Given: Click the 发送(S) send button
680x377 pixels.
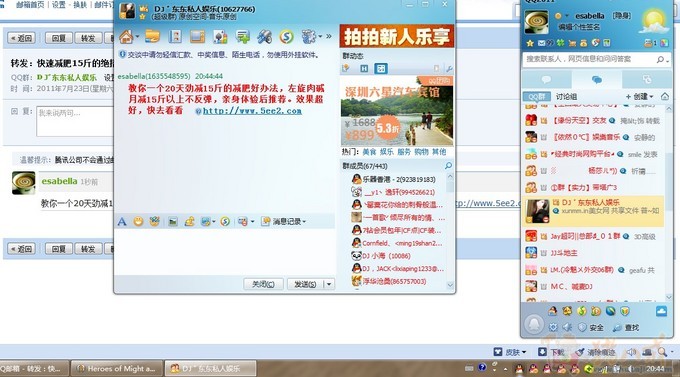Looking at the screenshot, I should [x=305, y=284].
